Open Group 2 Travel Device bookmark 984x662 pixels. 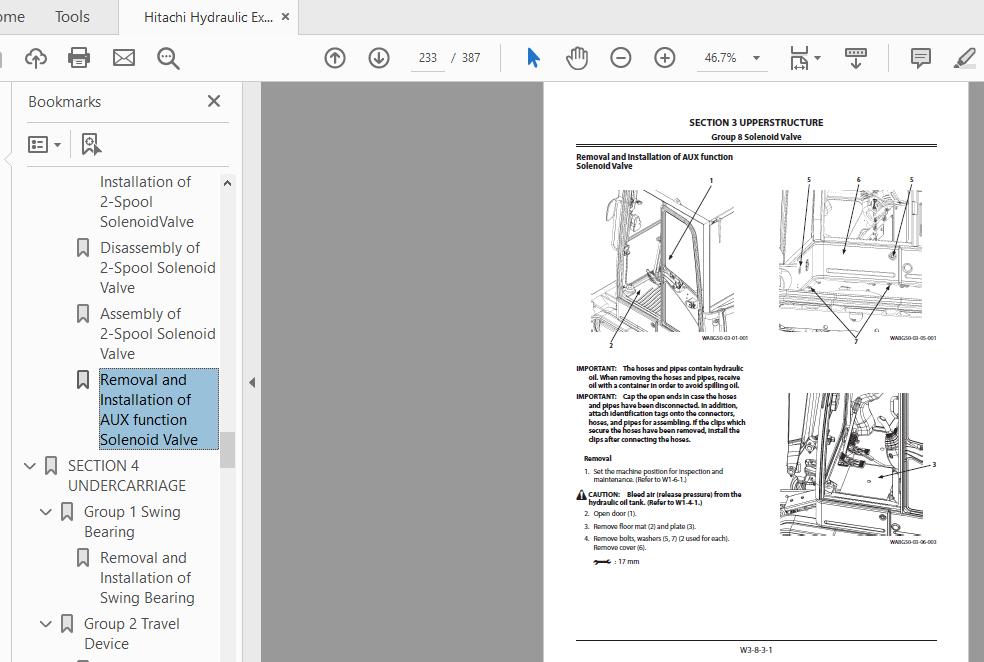click(x=132, y=634)
